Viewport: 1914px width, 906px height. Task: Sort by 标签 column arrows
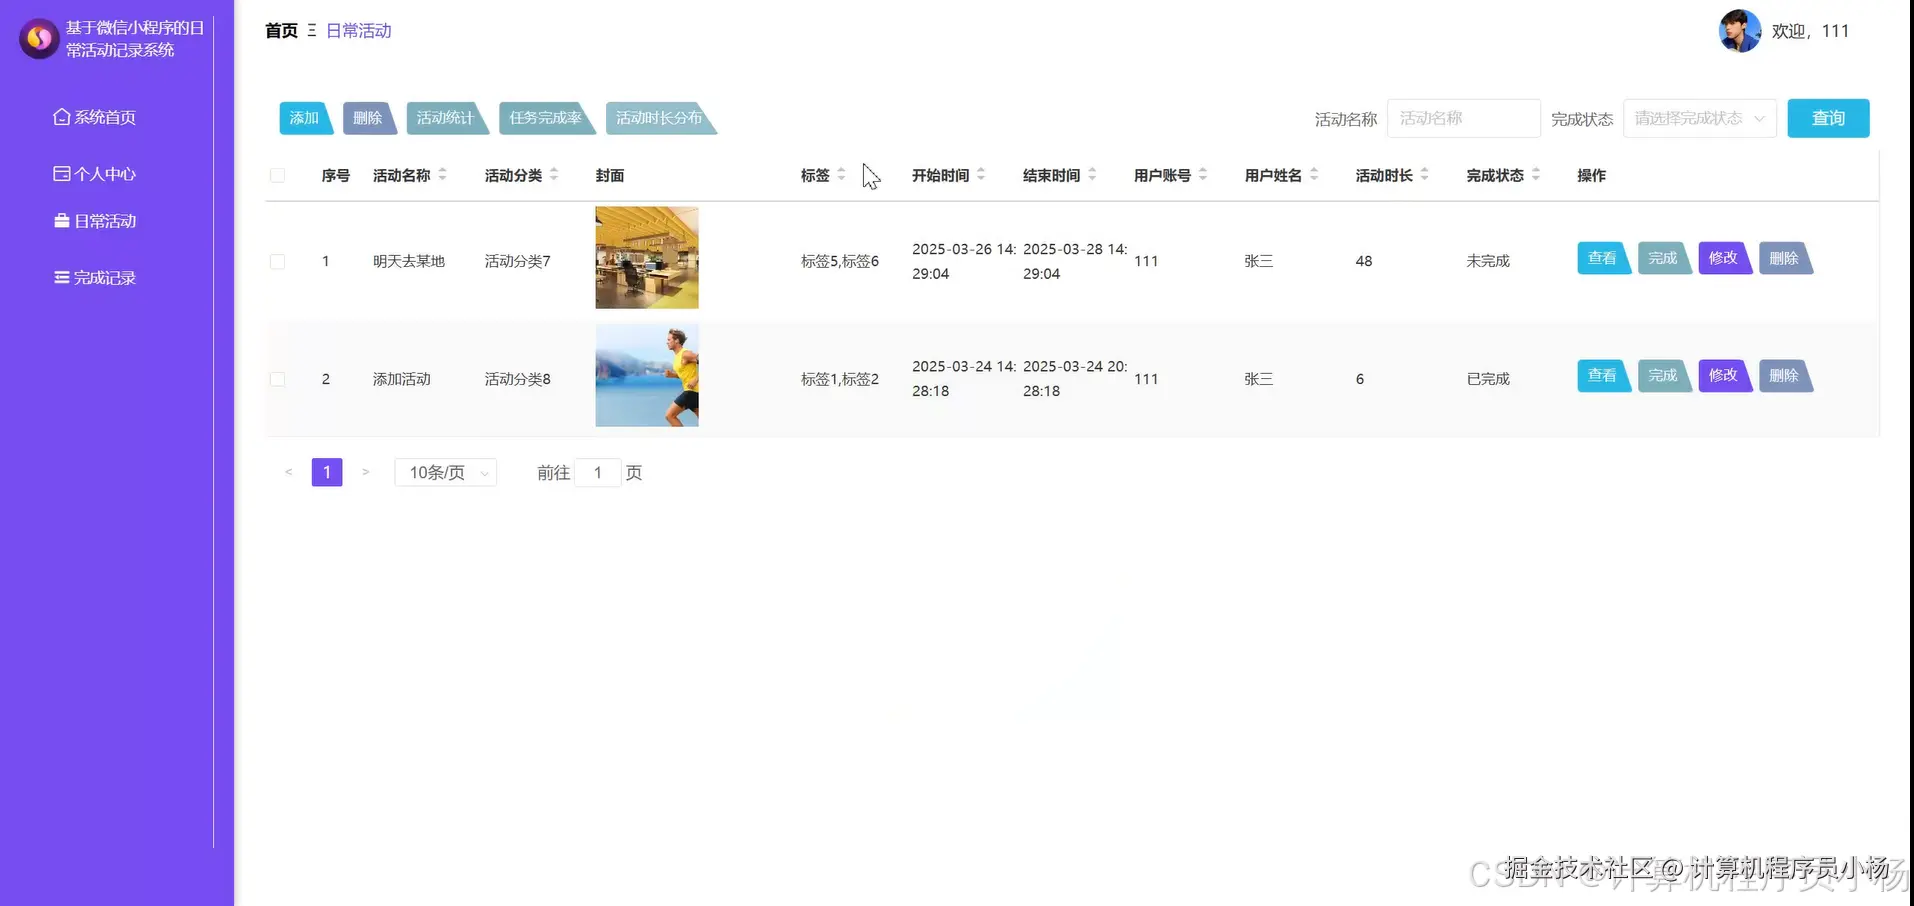(841, 175)
